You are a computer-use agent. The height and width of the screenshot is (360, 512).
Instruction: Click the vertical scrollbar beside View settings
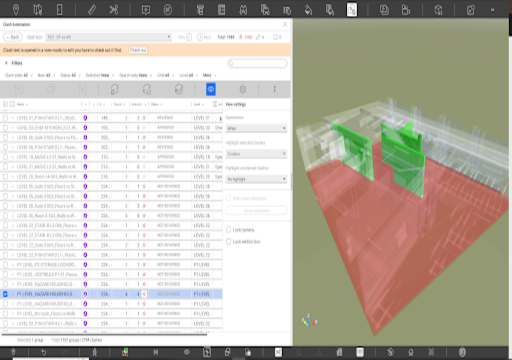click(x=291, y=182)
